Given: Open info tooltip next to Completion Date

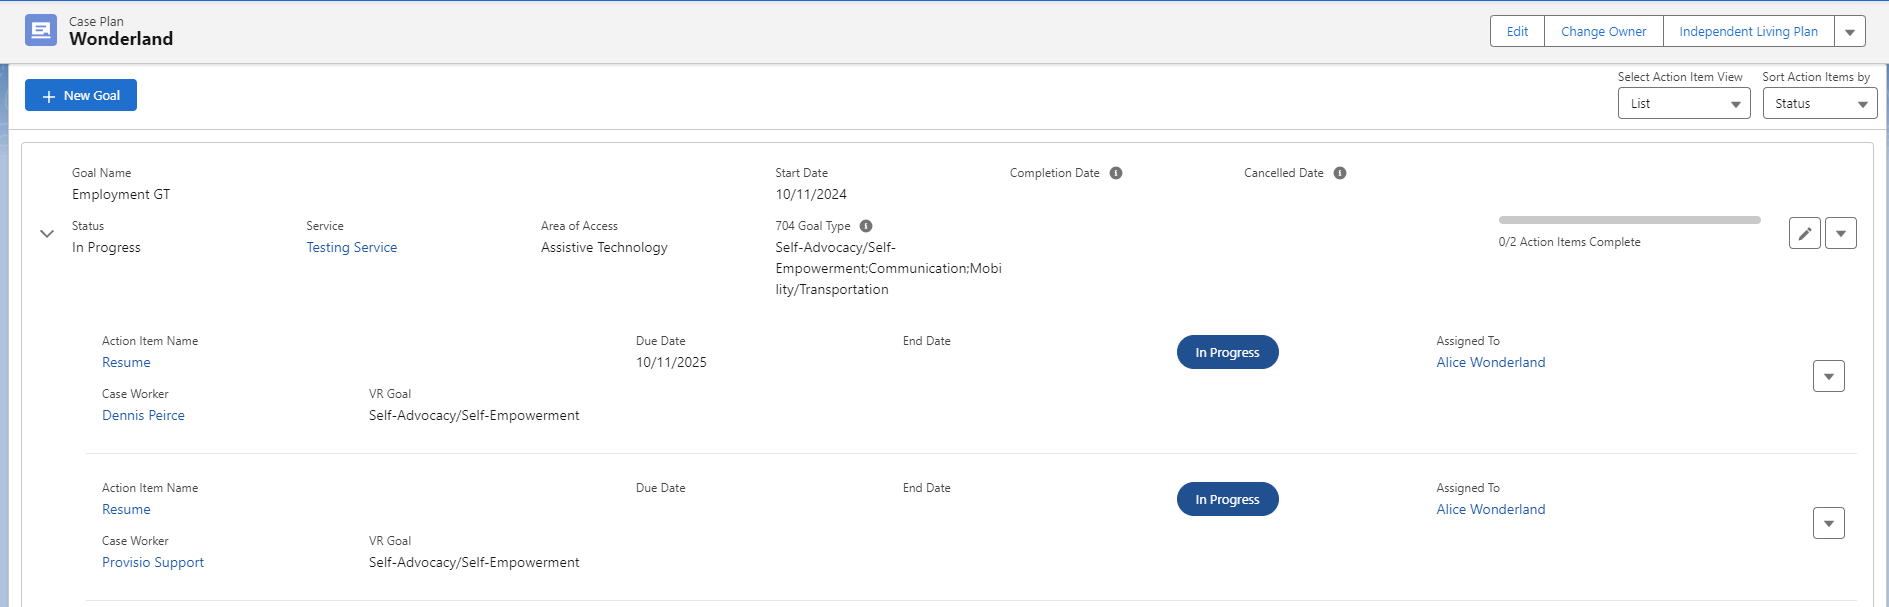Looking at the screenshot, I should click(1116, 173).
